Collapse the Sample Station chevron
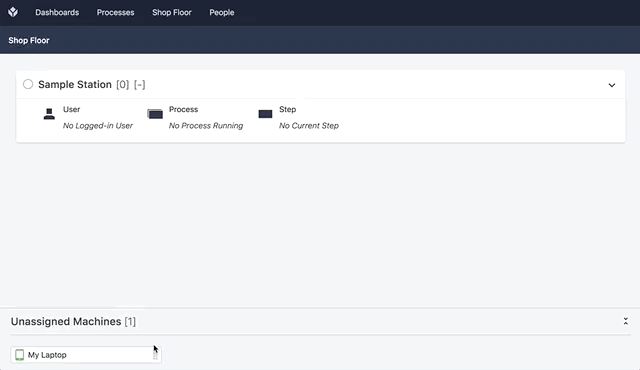 tap(611, 85)
